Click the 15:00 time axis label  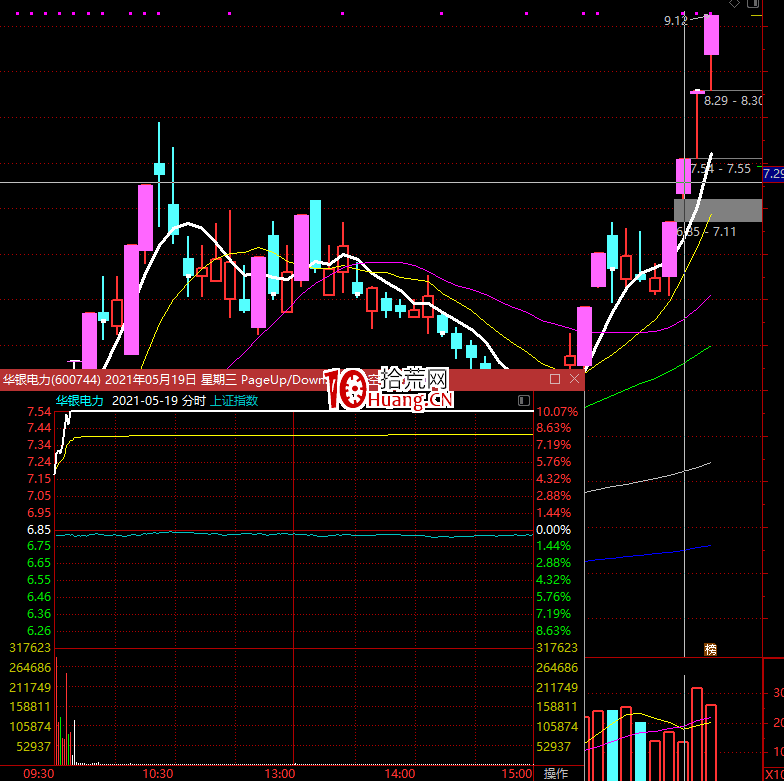tap(517, 774)
